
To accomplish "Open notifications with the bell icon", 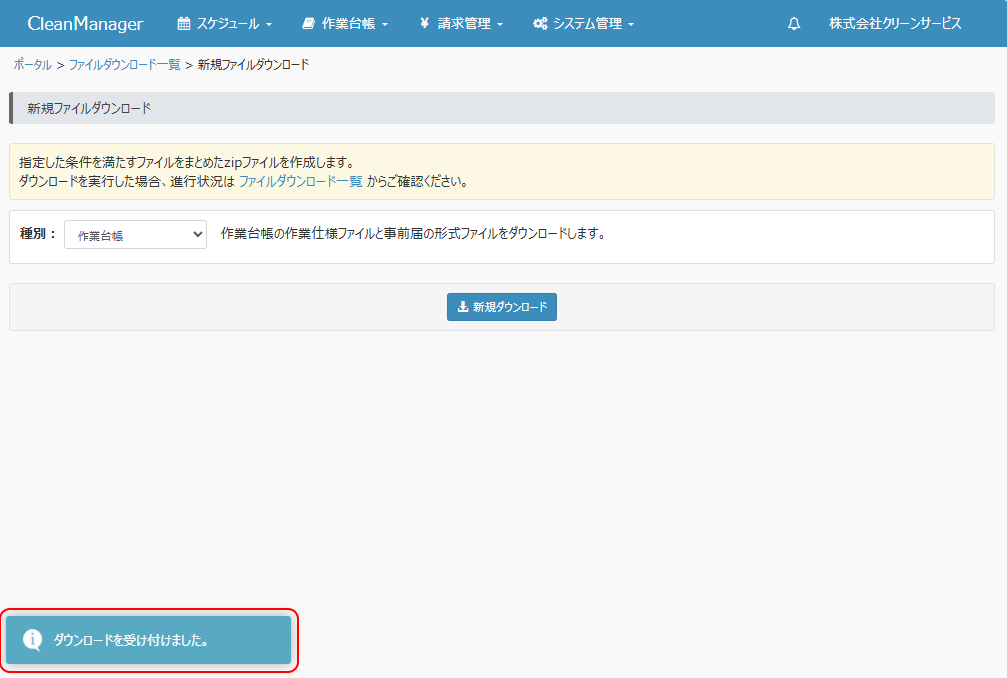I will click(x=794, y=24).
